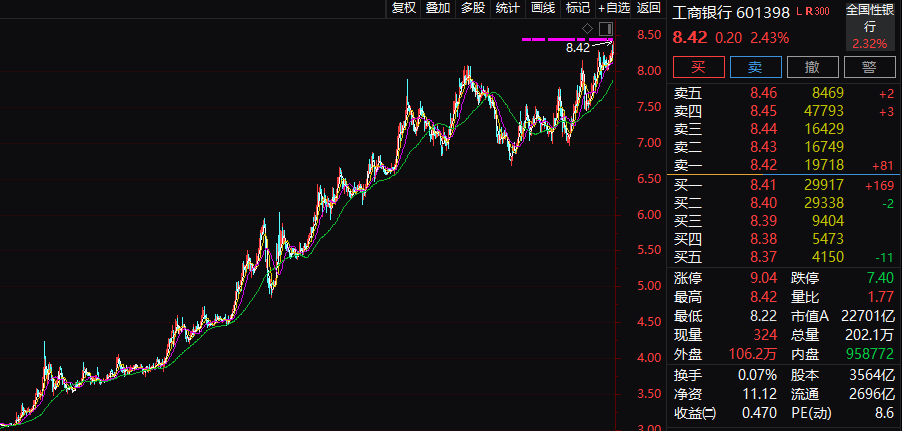Viewport: 902px width, 431px height.
Task: Select the 买二 row at 8.40
Action: click(x=783, y=203)
